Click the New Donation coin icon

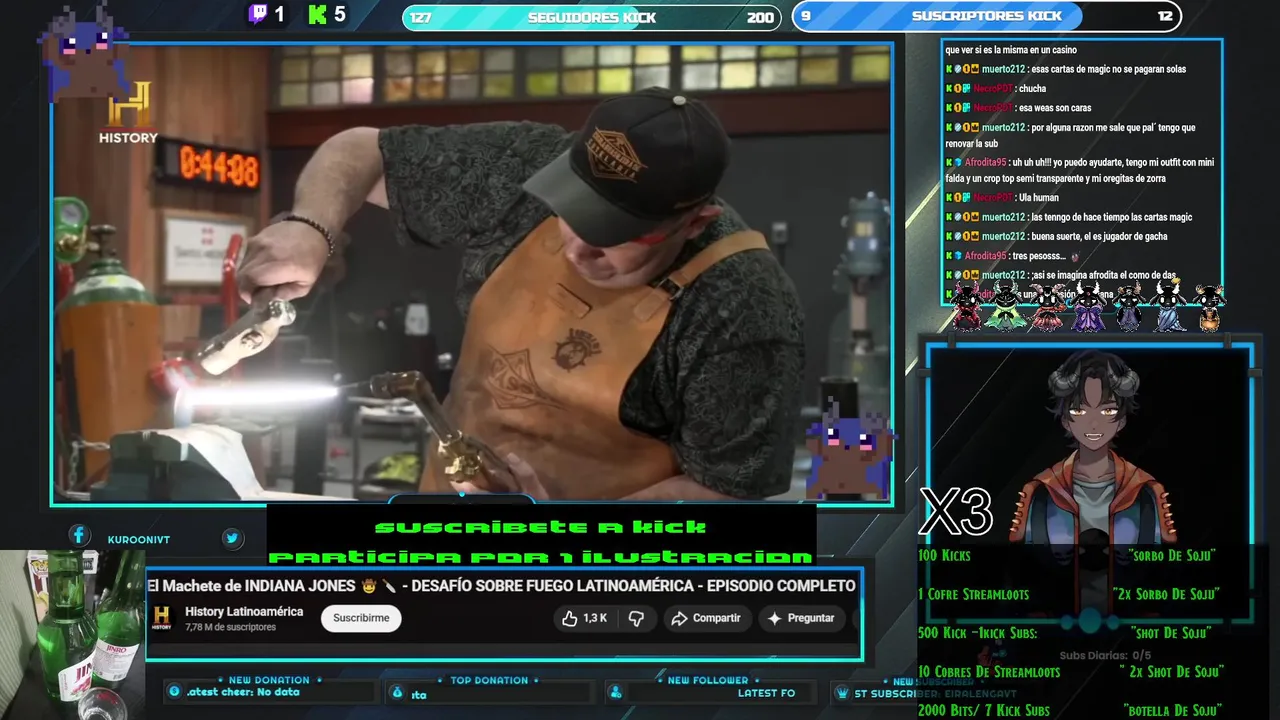point(174,692)
